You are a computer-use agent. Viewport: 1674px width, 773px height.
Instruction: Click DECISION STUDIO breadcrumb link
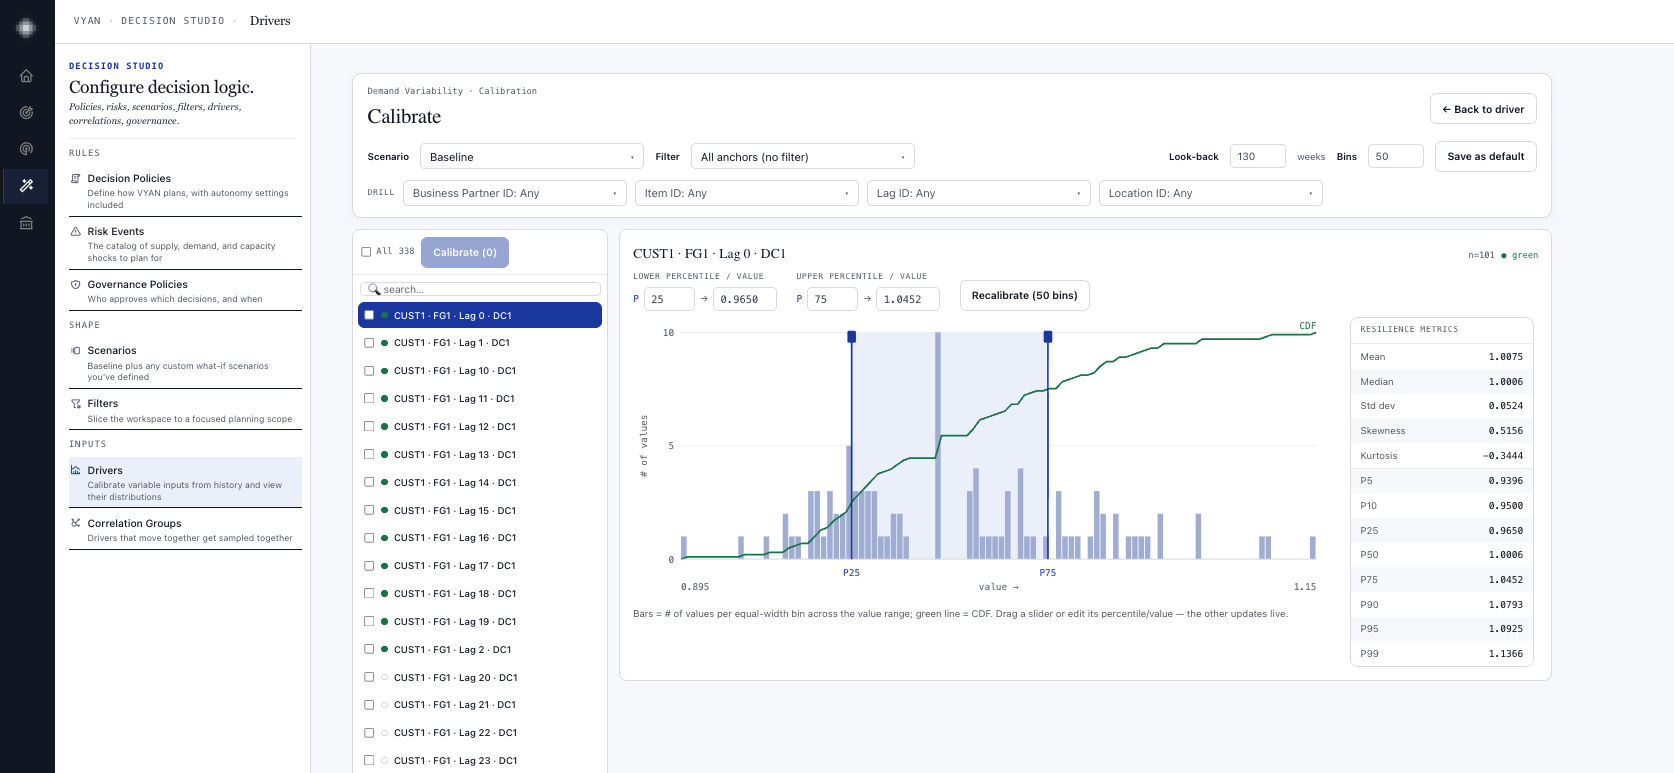(173, 21)
